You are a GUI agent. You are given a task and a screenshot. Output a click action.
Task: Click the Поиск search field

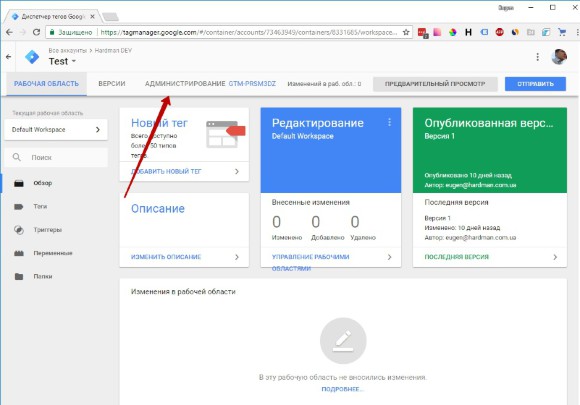pos(56,158)
